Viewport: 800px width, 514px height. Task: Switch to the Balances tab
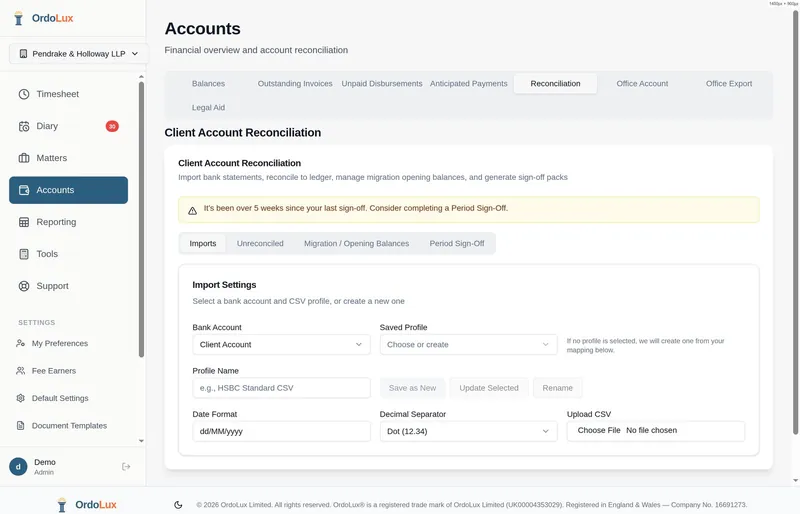tap(208, 84)
